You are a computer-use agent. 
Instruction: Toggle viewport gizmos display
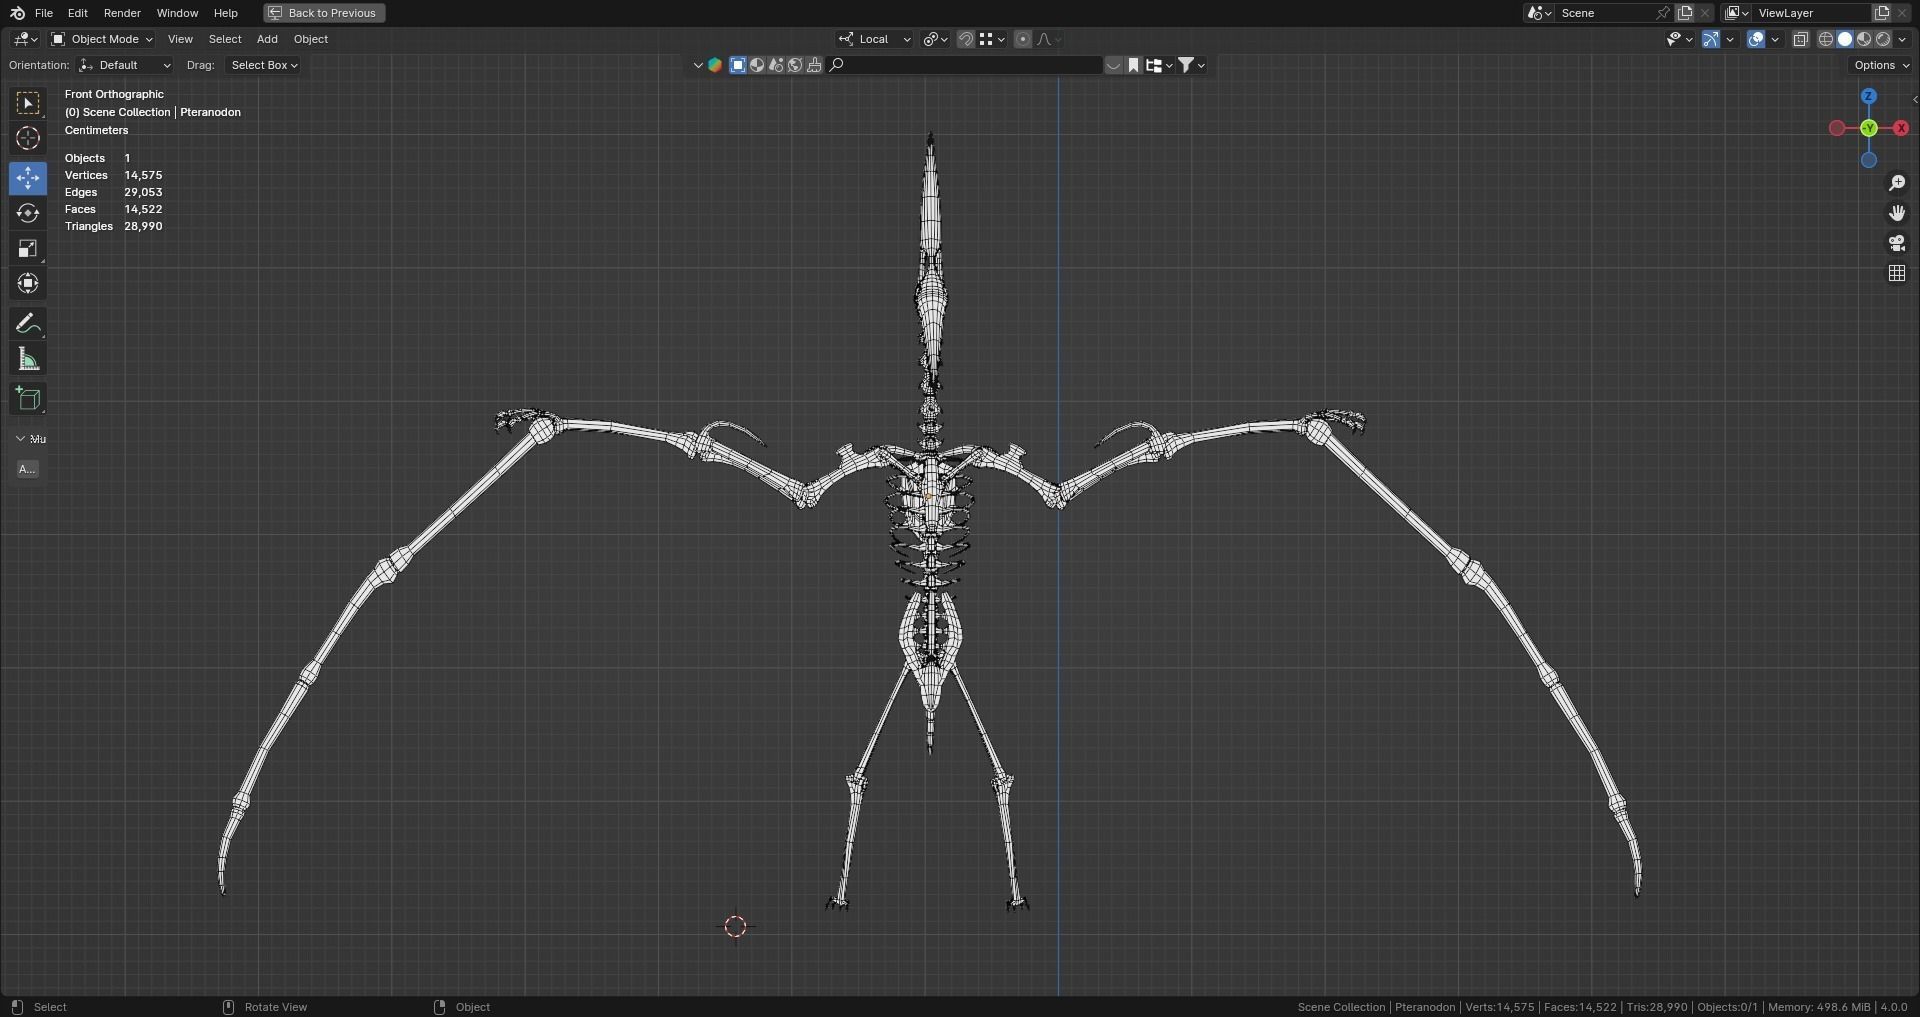coord(1711,39)
